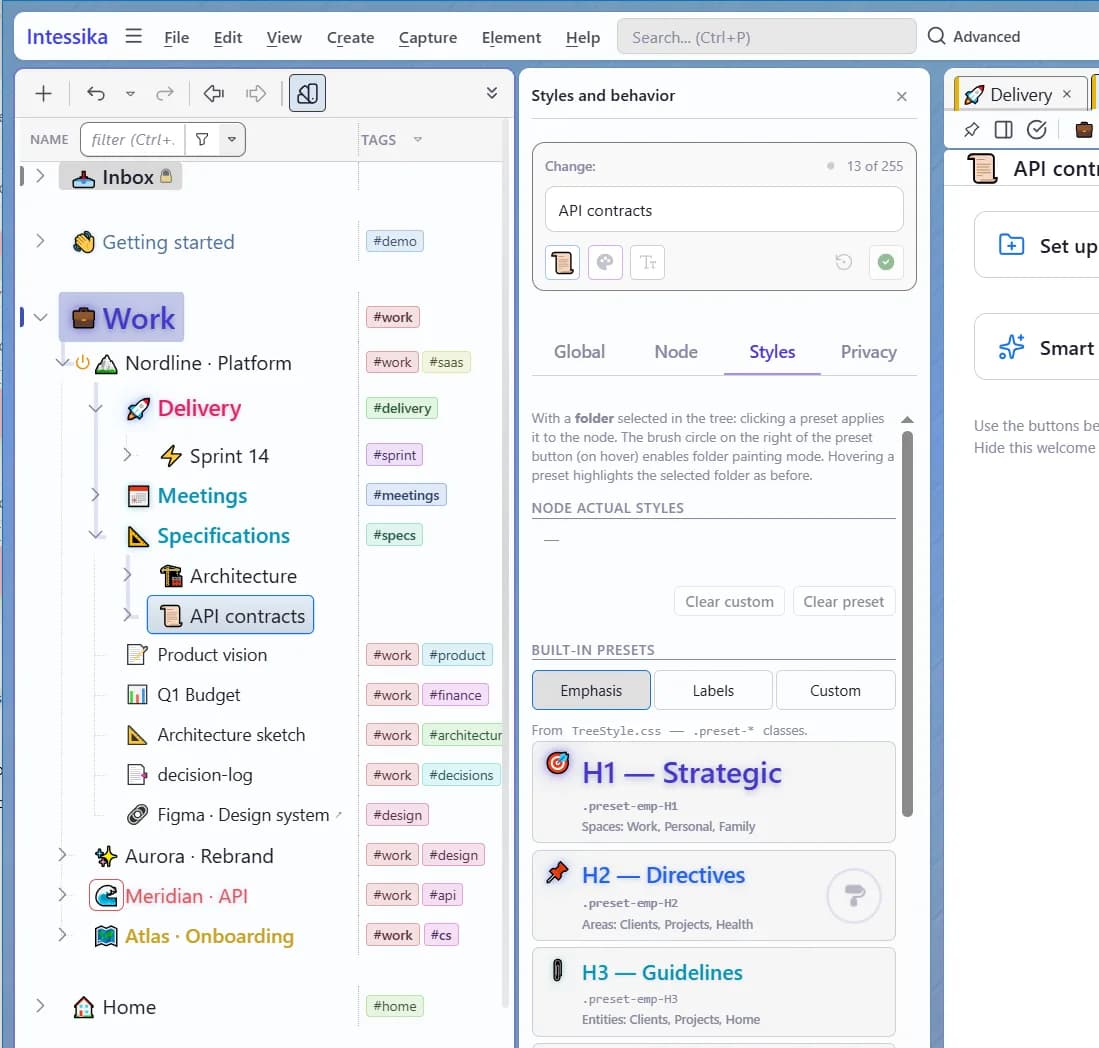
Task: Click the Clear preset button
Action: [844, 601]
